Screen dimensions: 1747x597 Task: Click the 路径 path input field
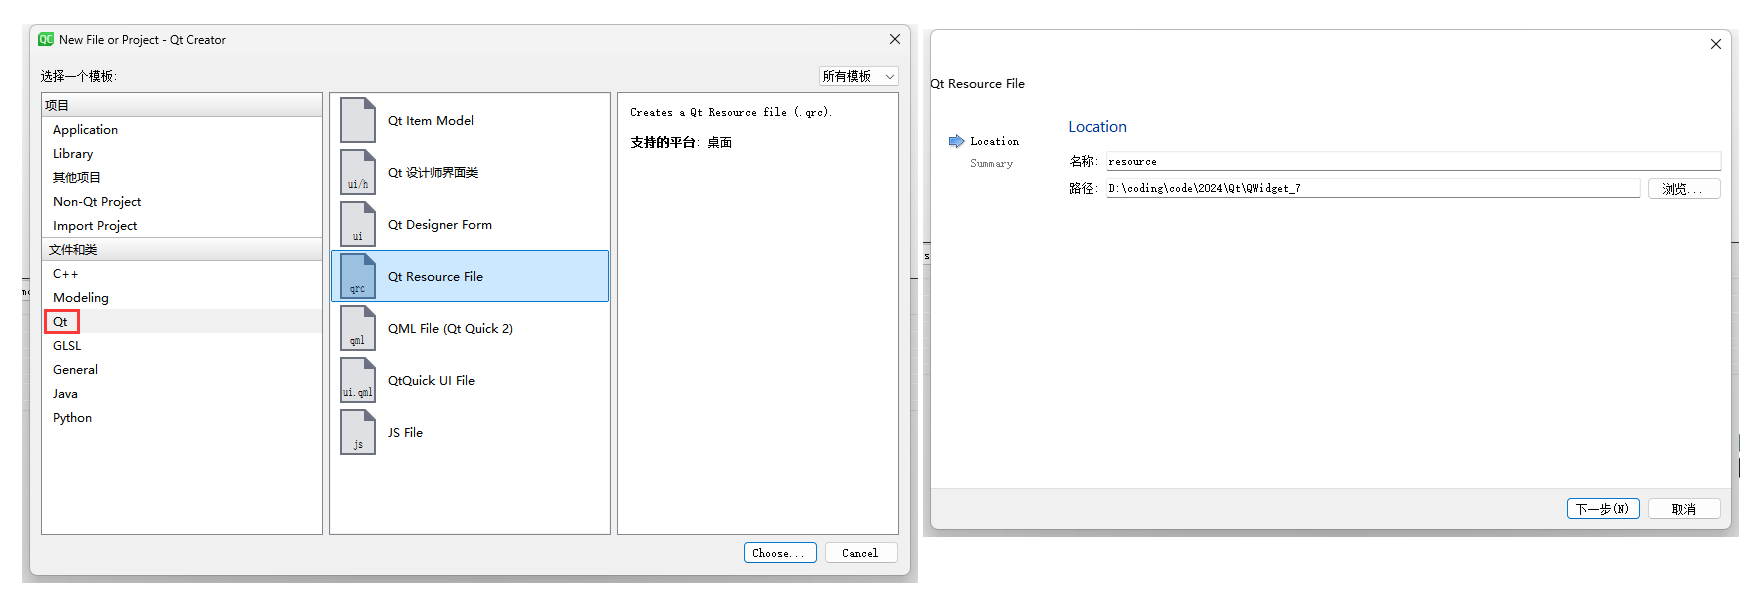[x=1373, y=188]
